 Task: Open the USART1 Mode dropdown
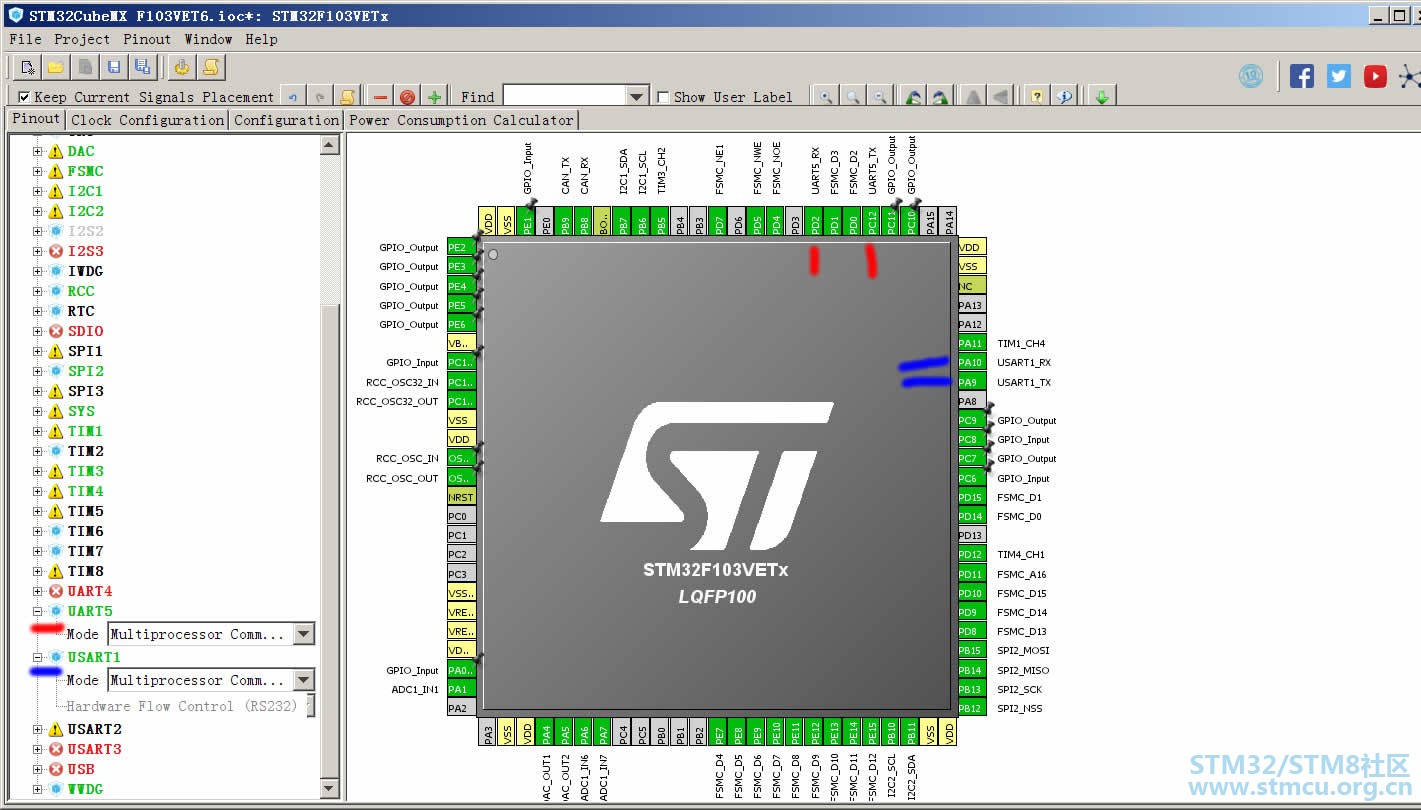[304, 680]
